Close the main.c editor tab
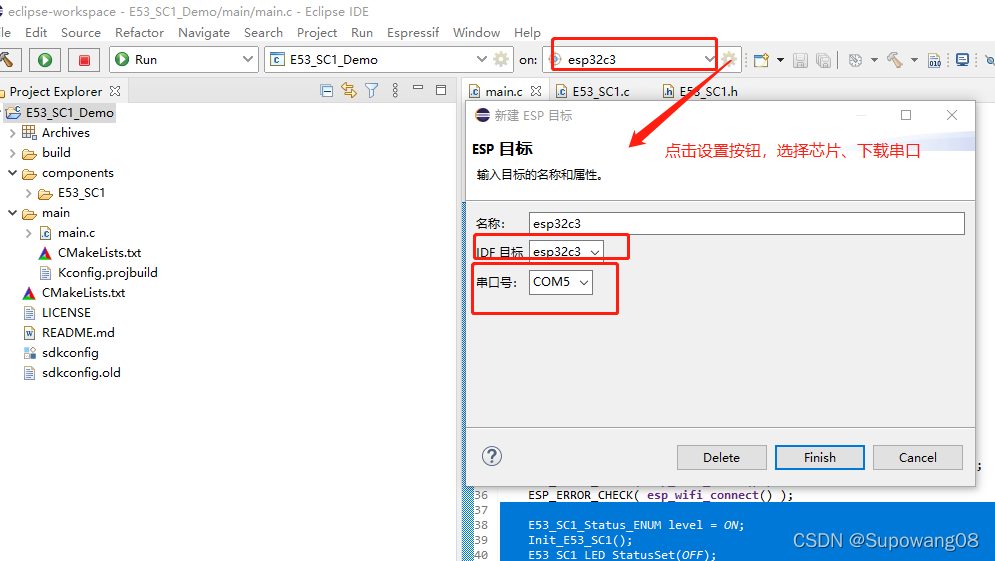The image size is (995, 561). [536, 91]
